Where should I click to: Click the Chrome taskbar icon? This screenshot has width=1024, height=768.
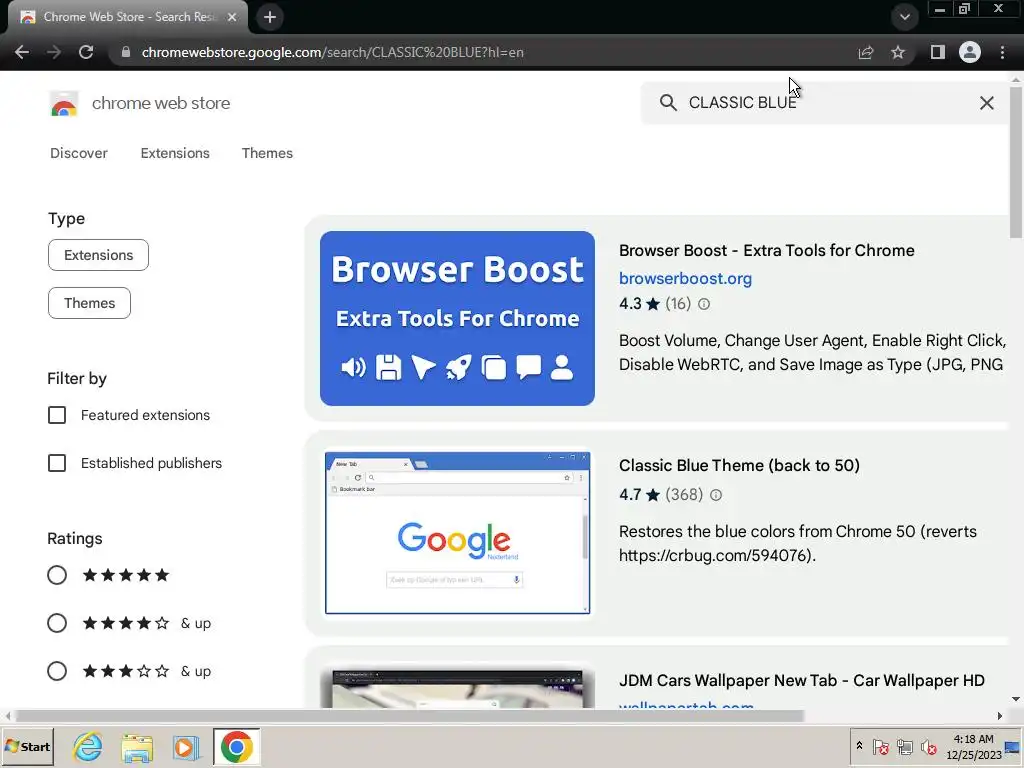click(236, 746)
